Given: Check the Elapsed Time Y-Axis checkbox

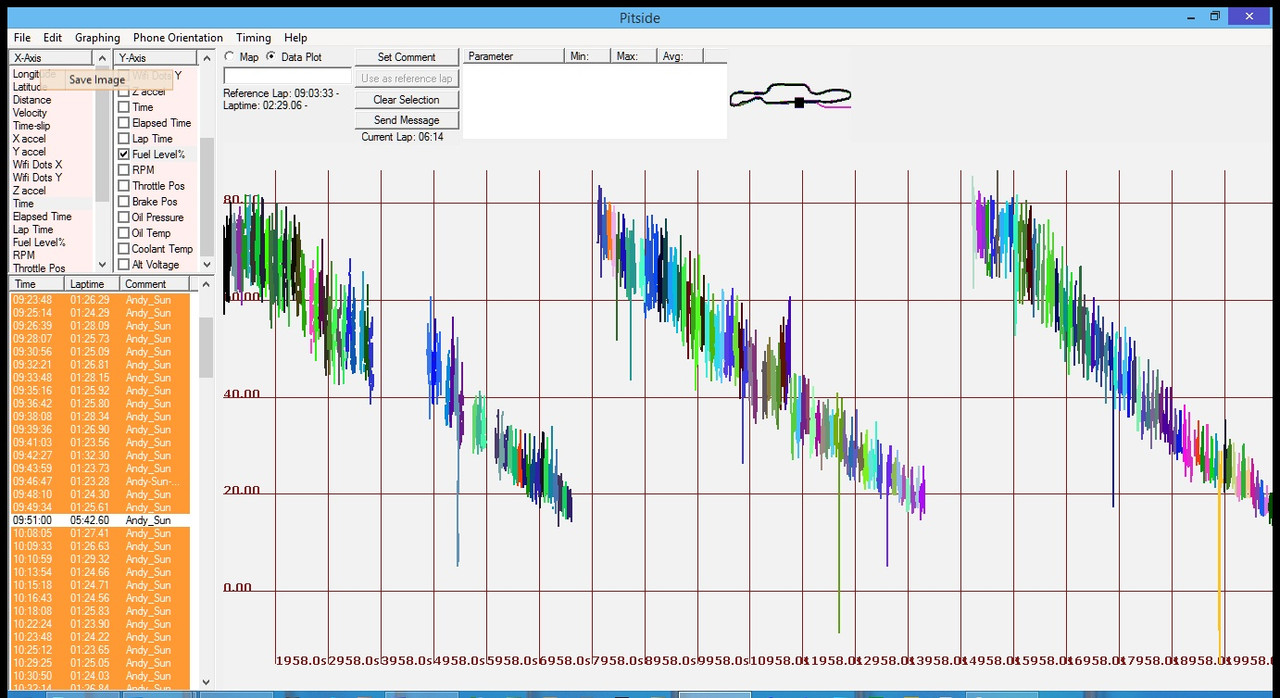Looking at the screenshot, I should (x=124, y=123).
